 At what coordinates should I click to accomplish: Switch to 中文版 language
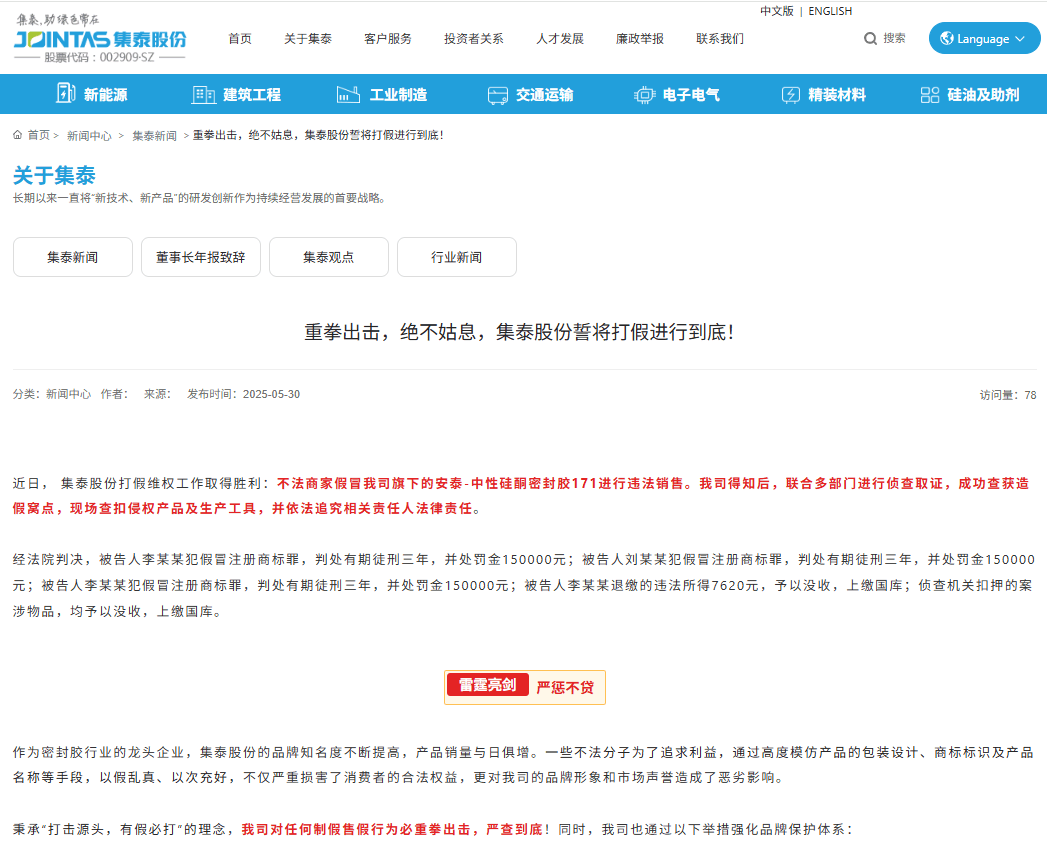(x=776, y=11)
